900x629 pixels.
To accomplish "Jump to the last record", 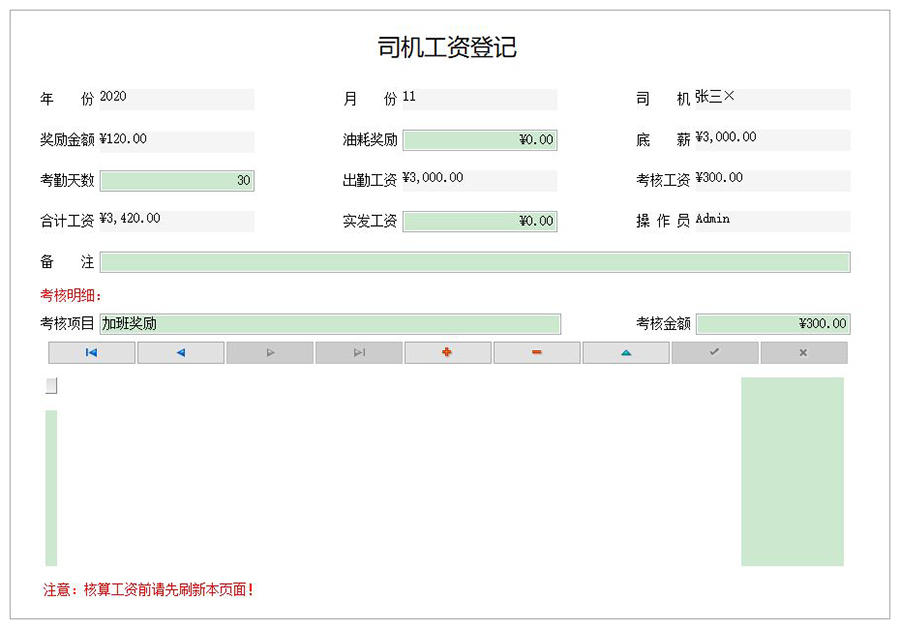I will 358,352.
